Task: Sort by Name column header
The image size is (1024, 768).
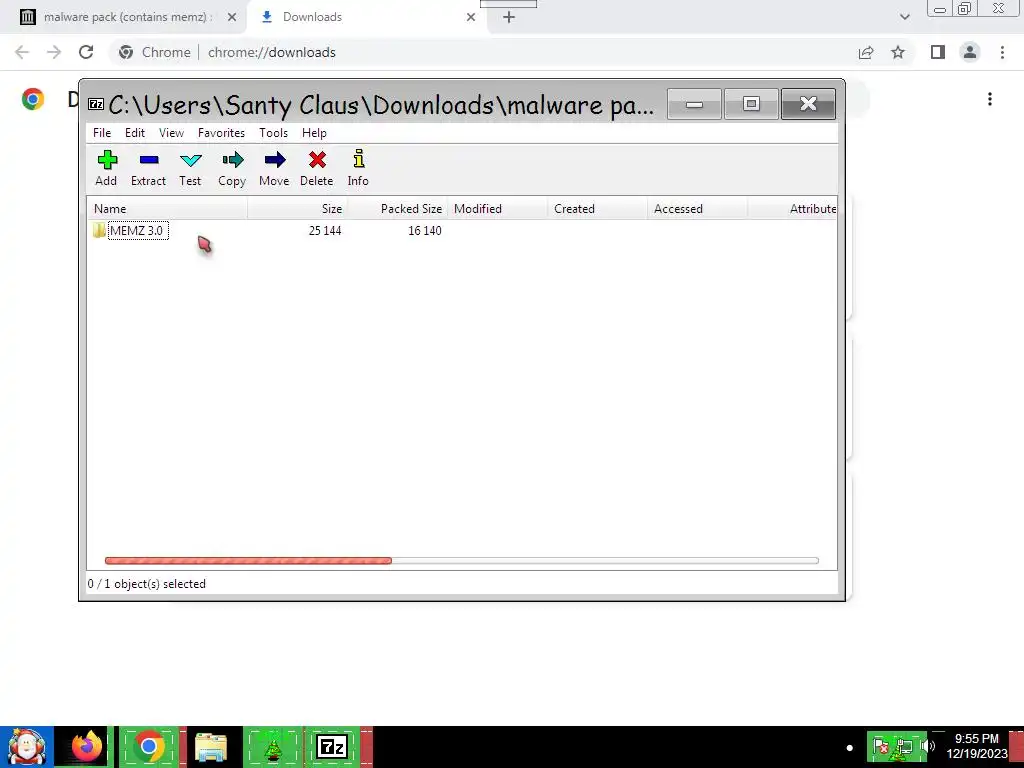Action: [167, 209]
